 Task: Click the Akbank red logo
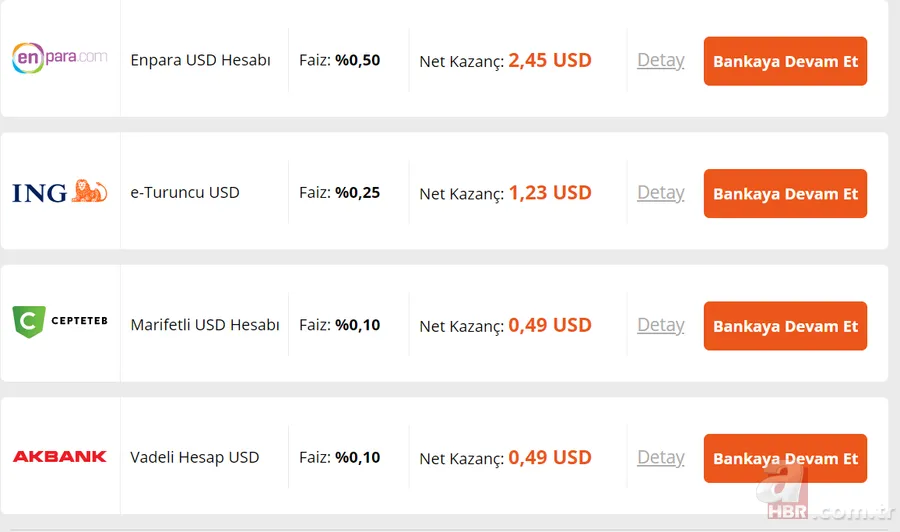point(59,456)
